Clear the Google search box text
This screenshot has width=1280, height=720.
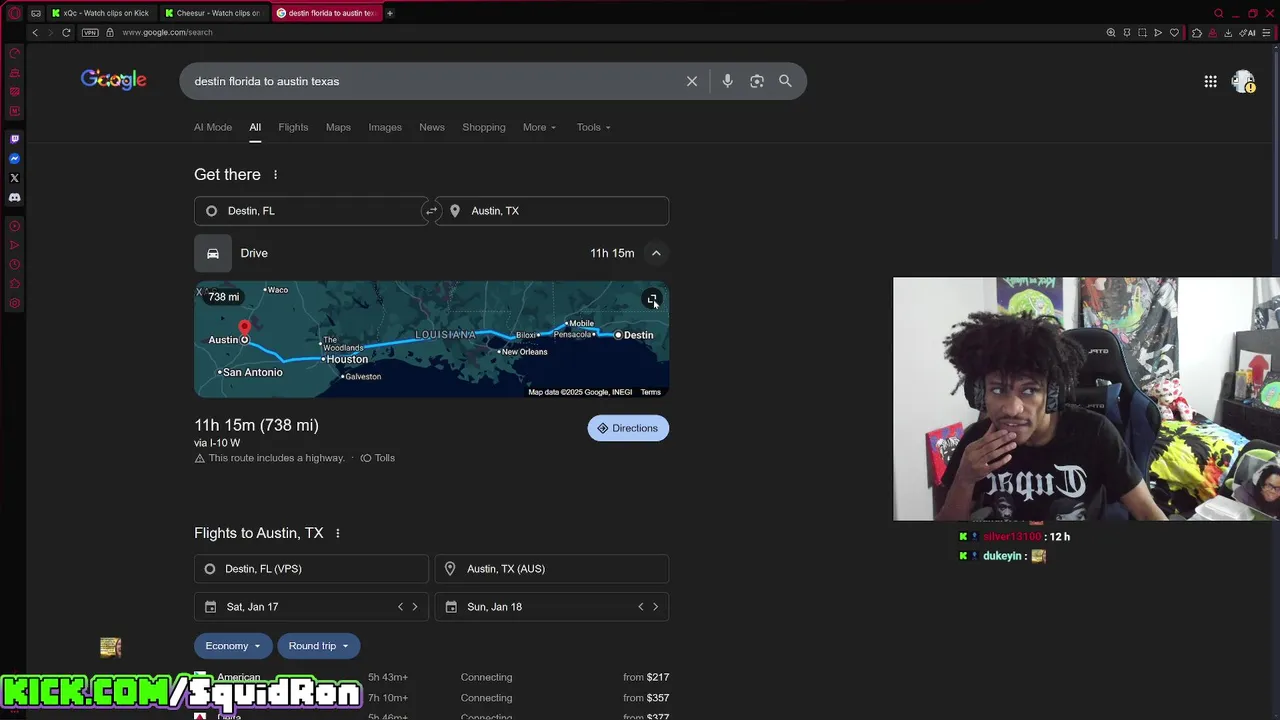[x=692, y=81]
